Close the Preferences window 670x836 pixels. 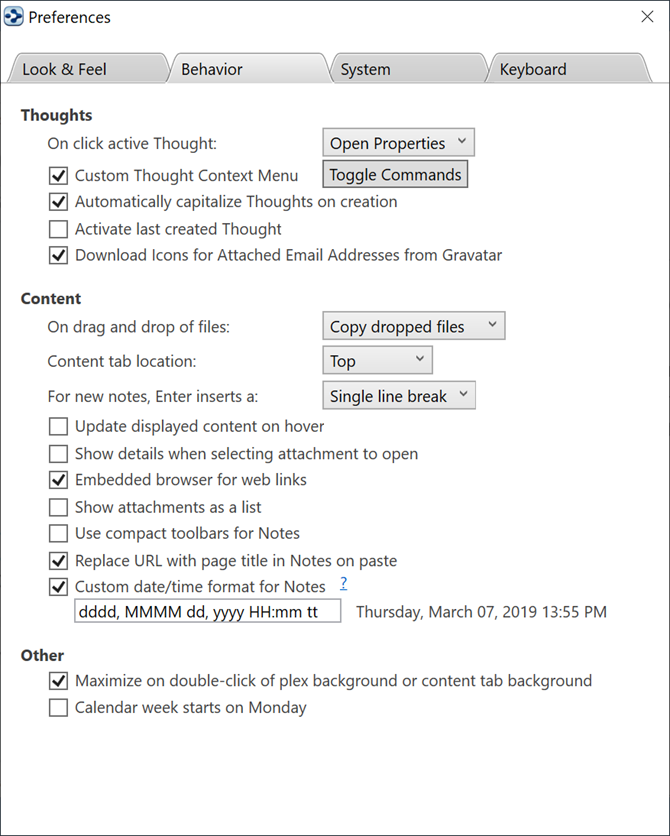(647, 17)
